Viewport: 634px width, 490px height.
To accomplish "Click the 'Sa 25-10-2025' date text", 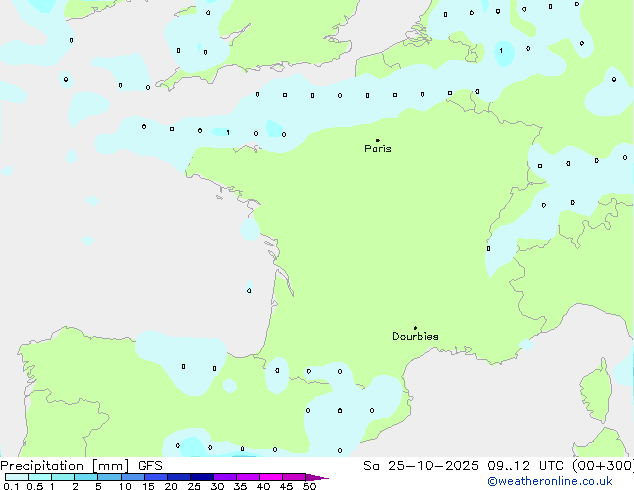I will point(421,466).
